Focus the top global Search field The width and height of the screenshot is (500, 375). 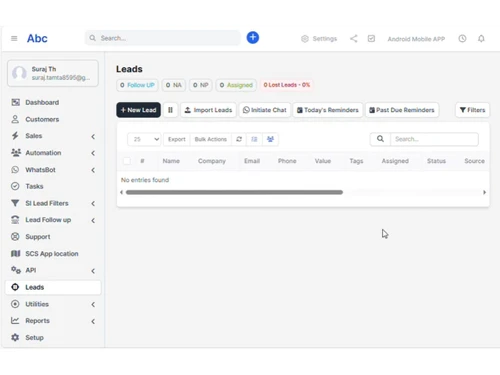tap(163, 38)
